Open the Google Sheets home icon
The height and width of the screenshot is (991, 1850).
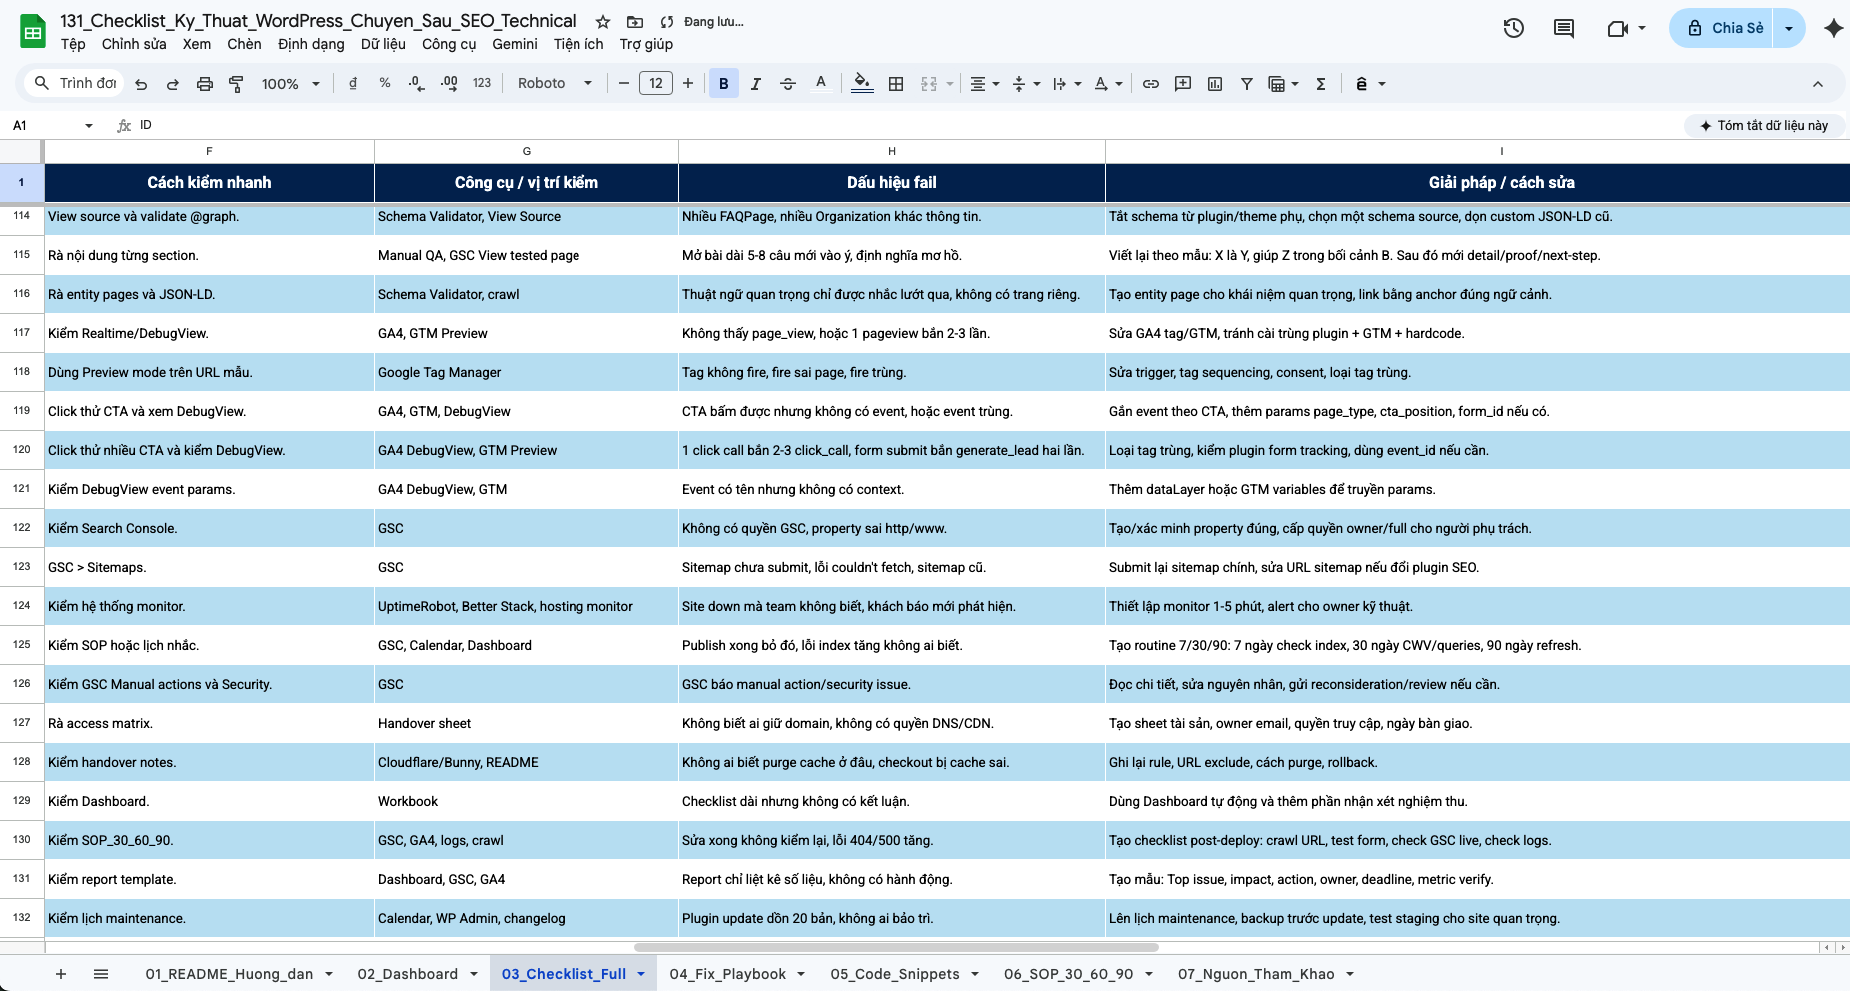coord(33,32)
